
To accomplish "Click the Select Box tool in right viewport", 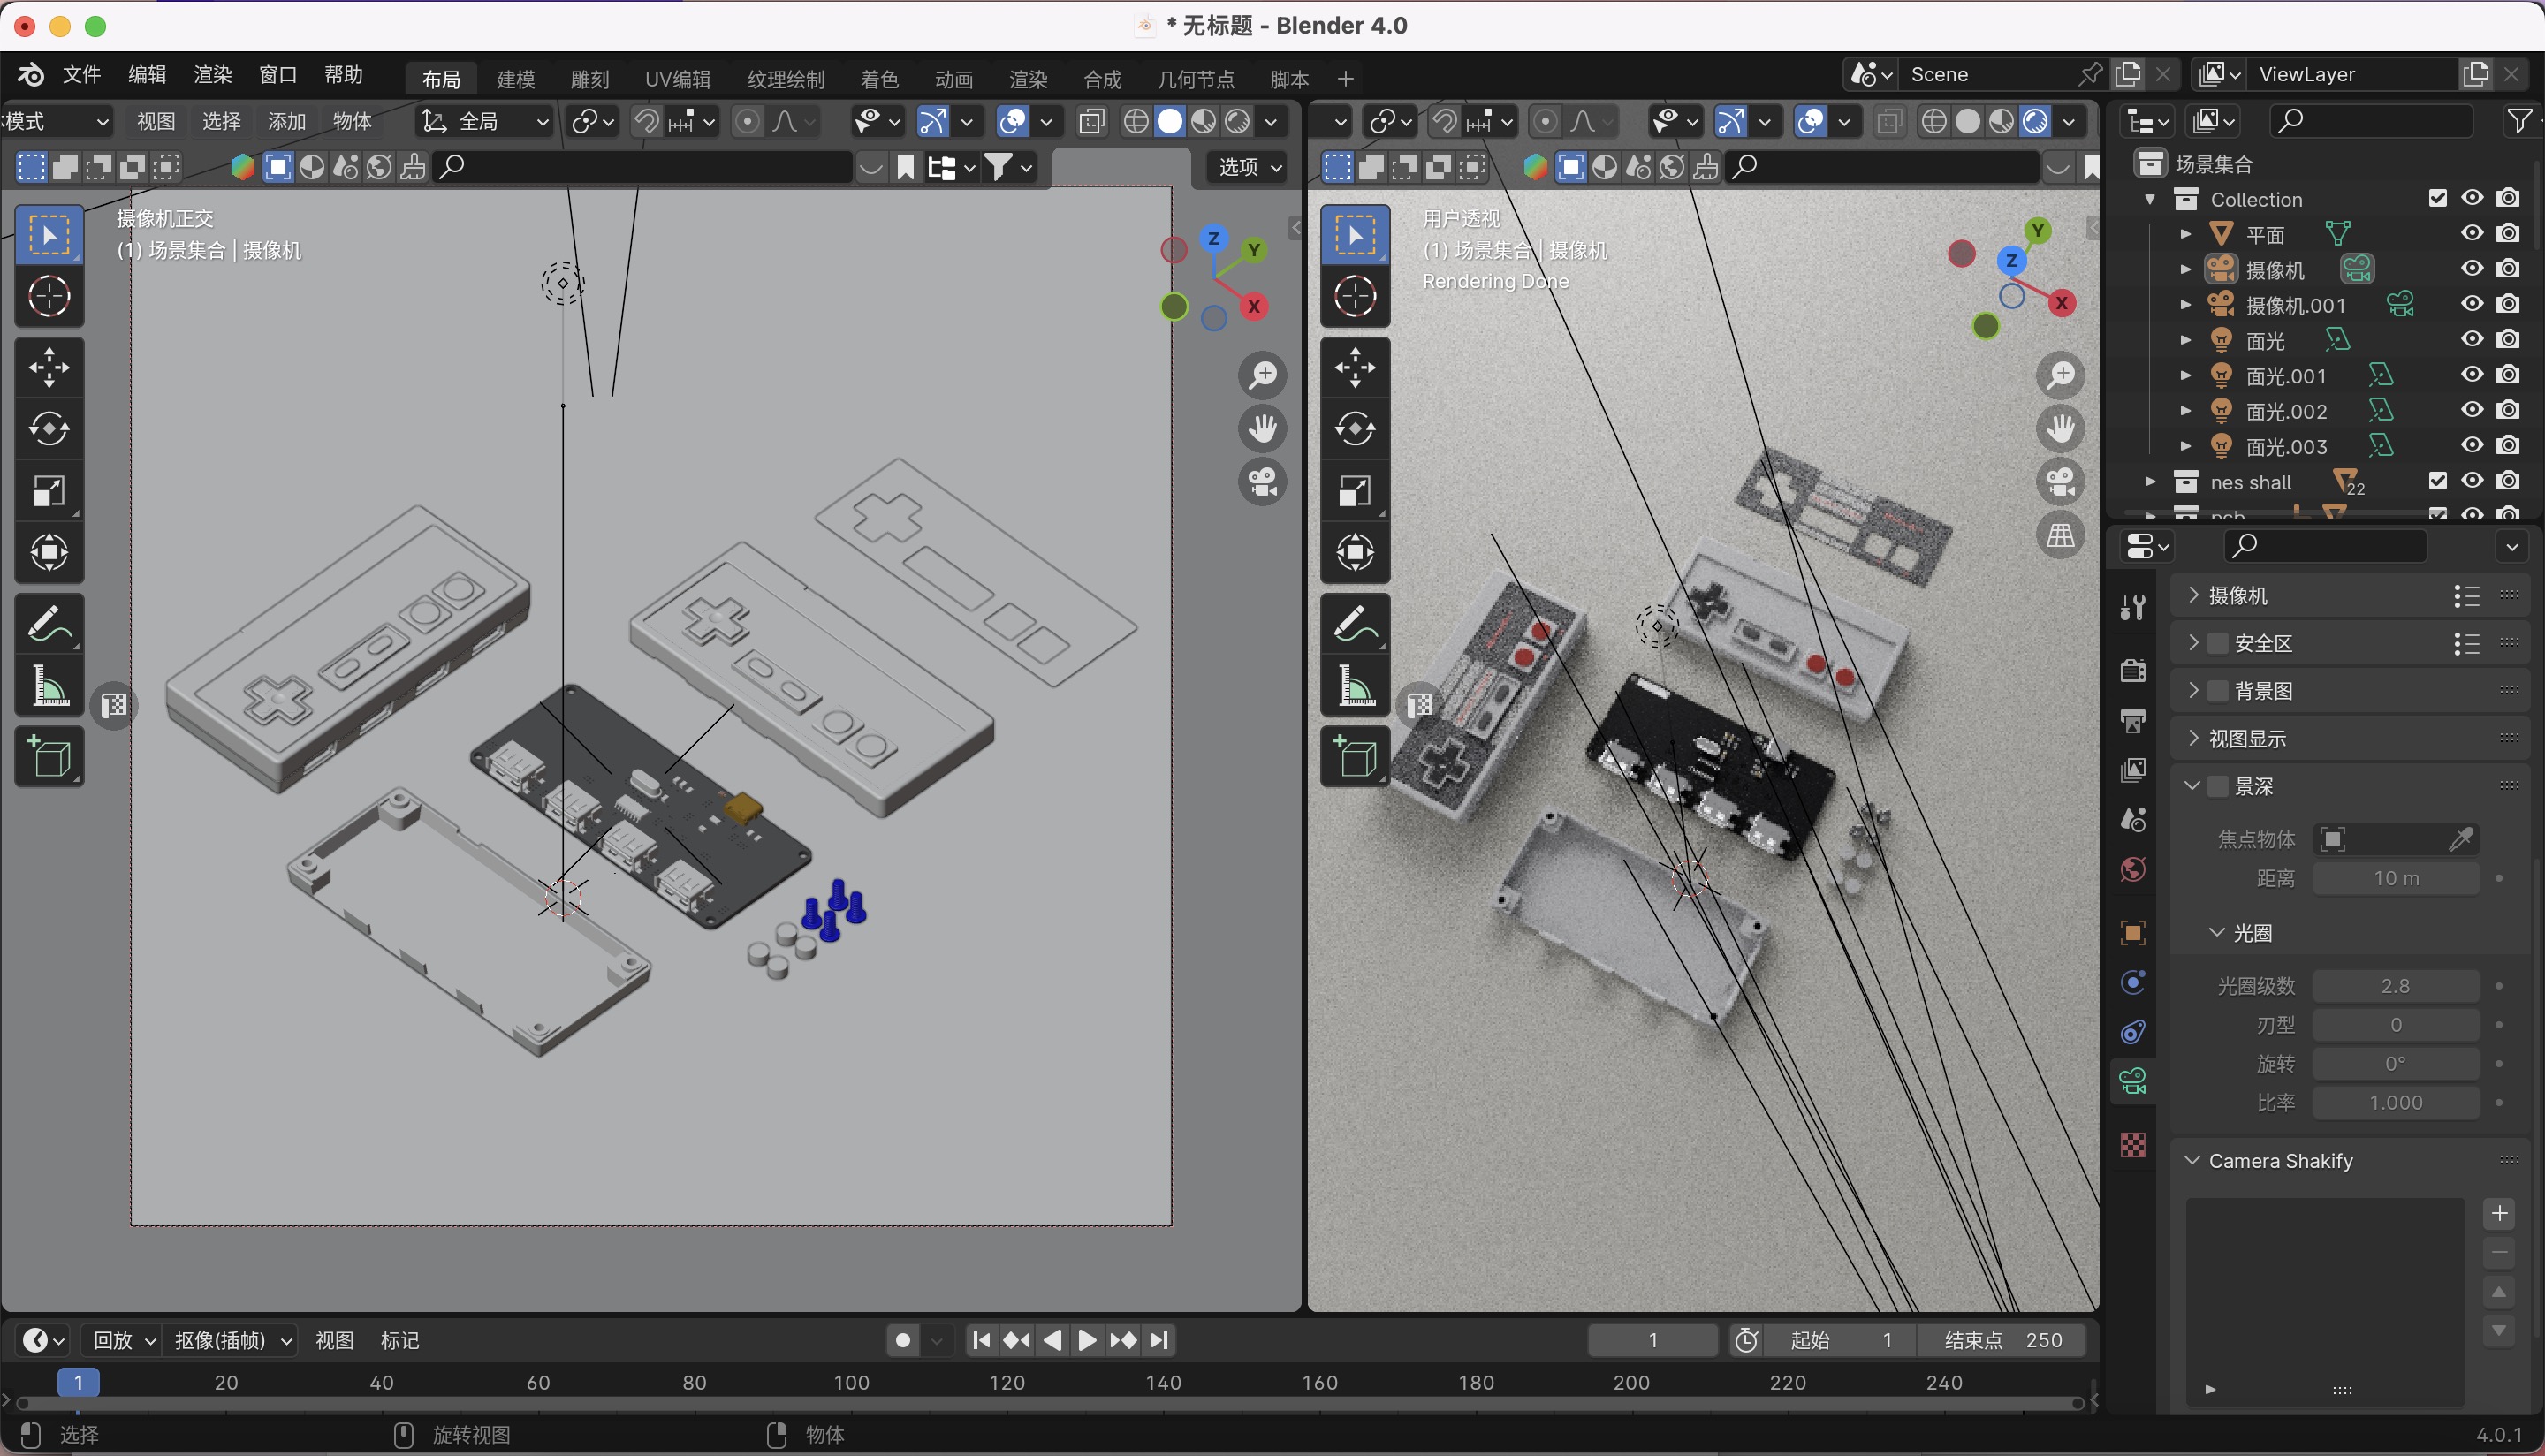I will pyautogui.click(x=1355, y=235).
